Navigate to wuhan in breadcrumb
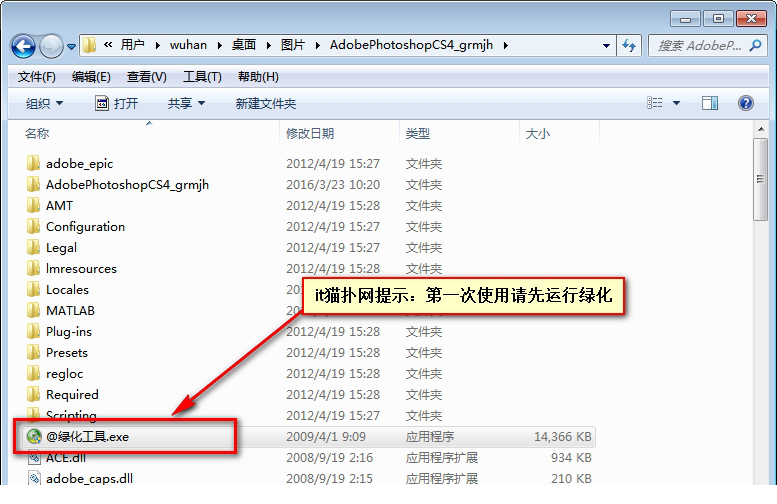 [188, 45]
